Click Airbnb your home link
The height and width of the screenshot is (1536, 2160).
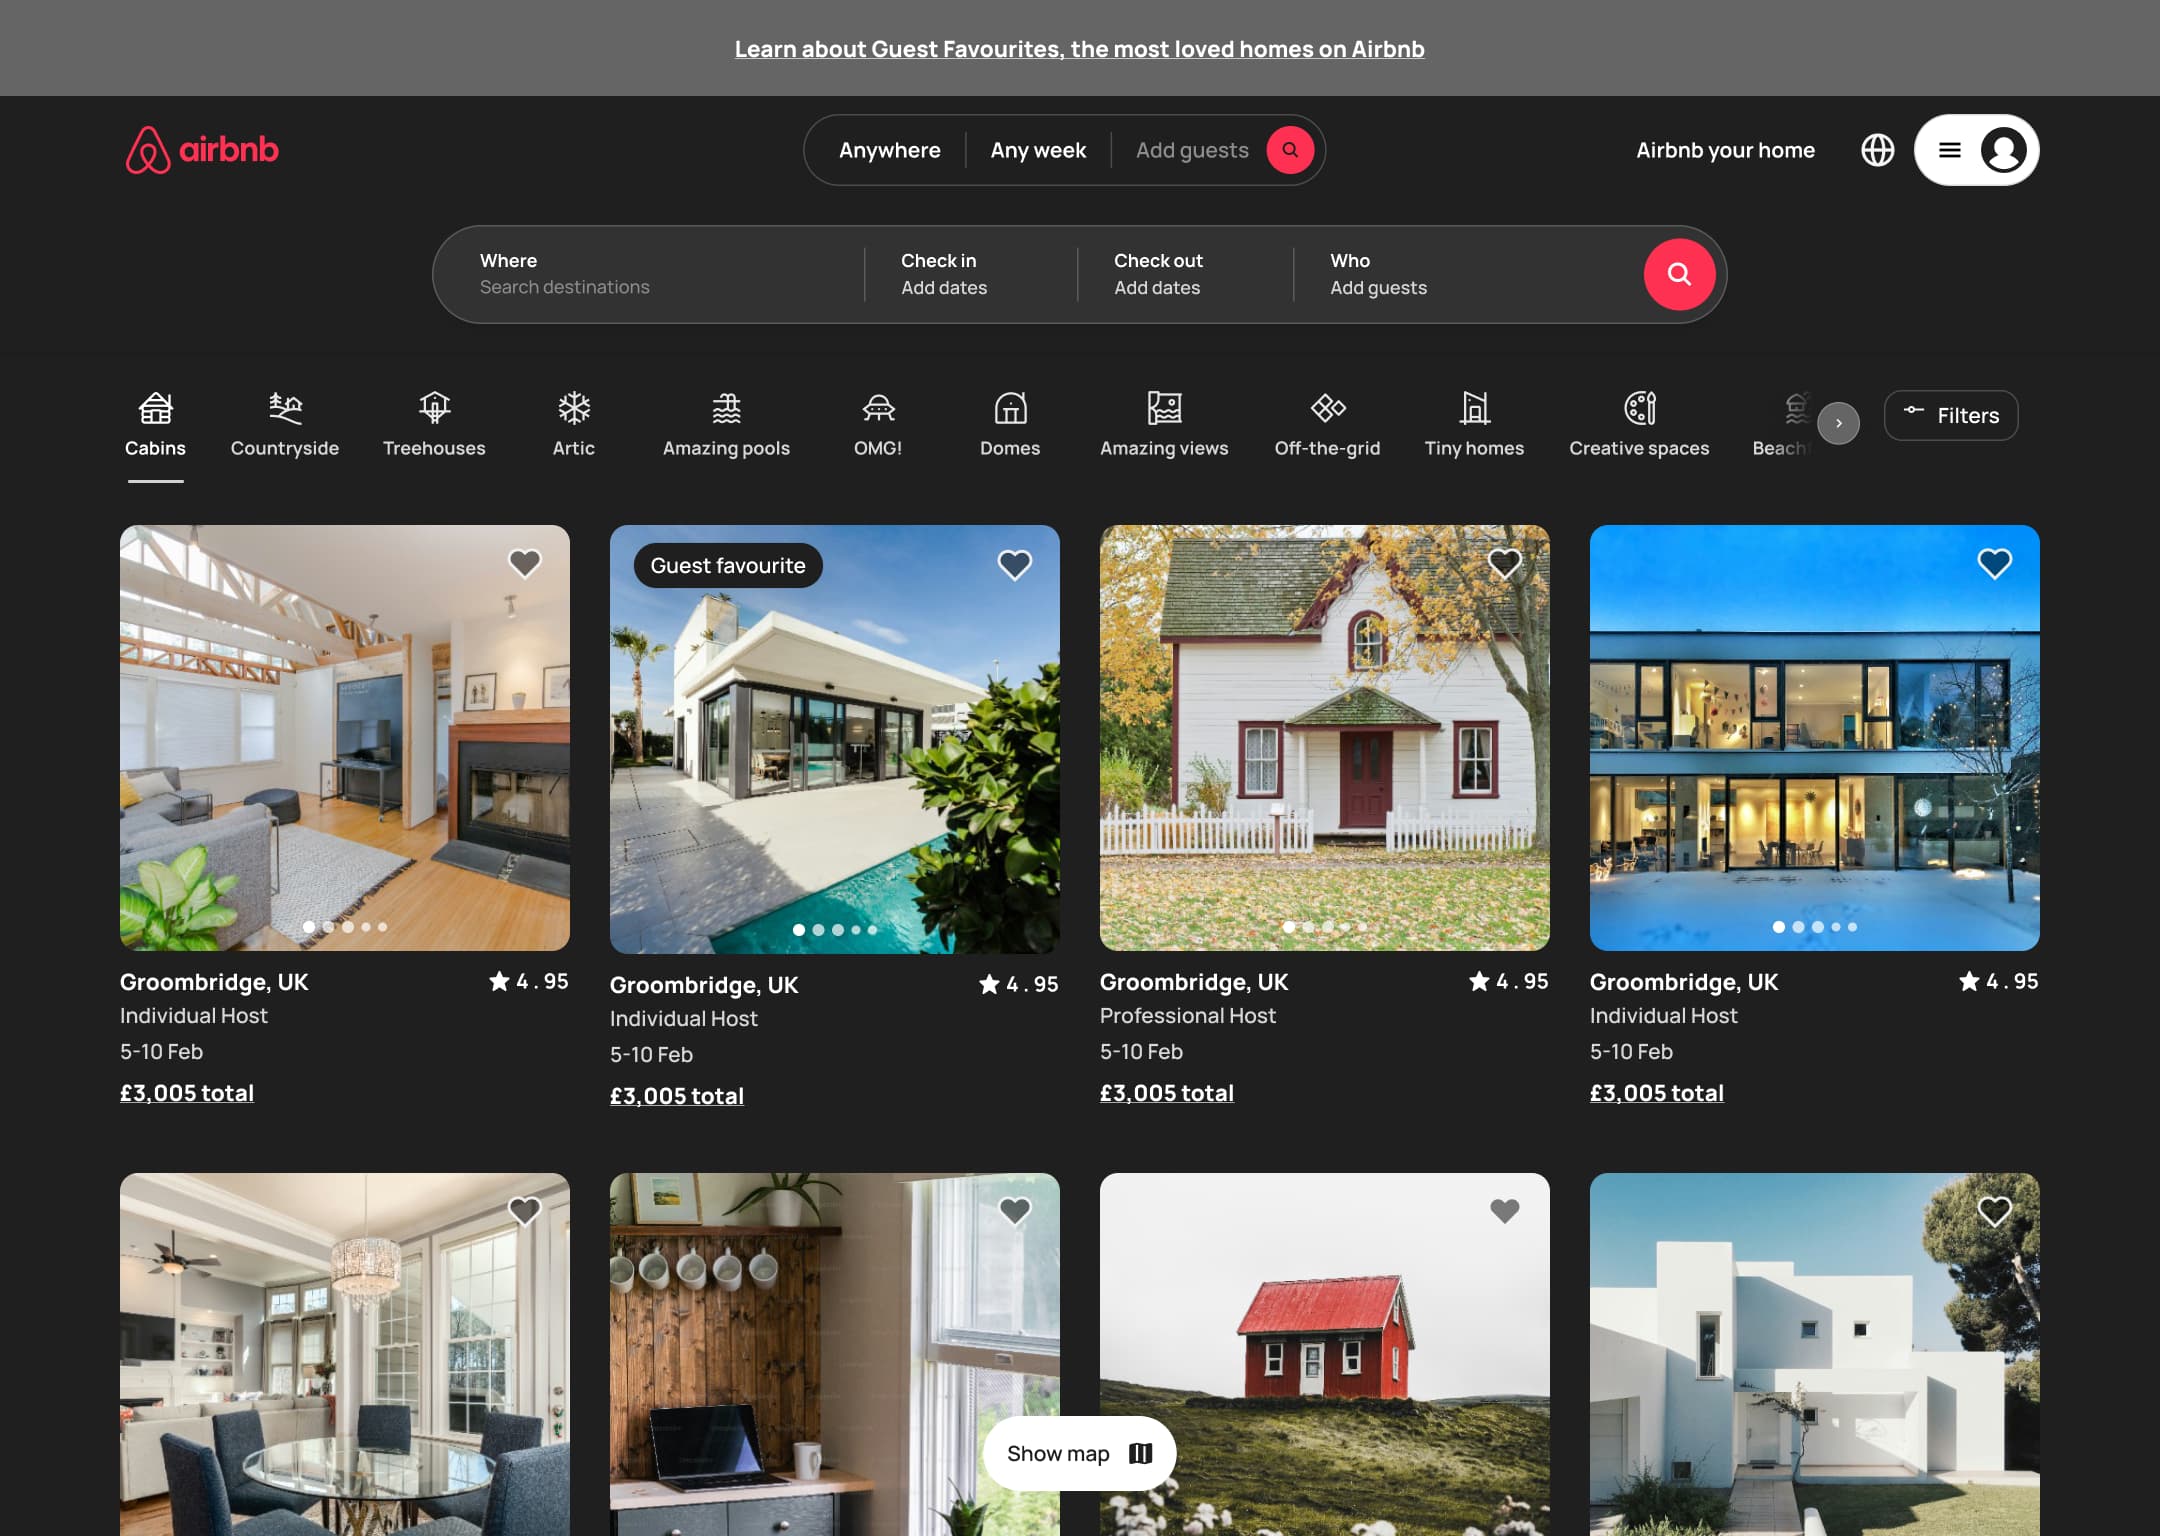click(x=1725, y=150)
